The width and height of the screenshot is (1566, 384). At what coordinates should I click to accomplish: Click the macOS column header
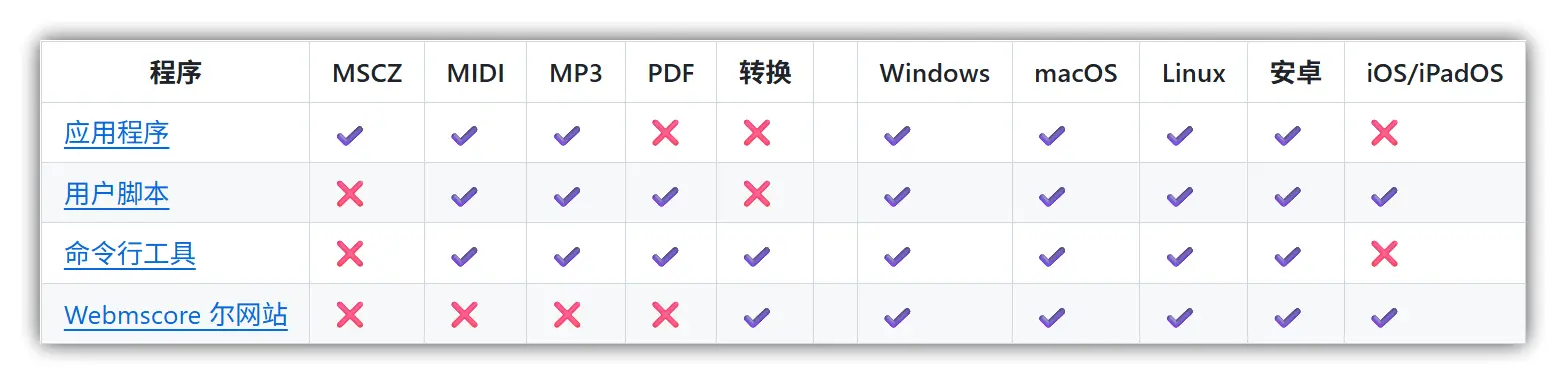coord(1076,73)
